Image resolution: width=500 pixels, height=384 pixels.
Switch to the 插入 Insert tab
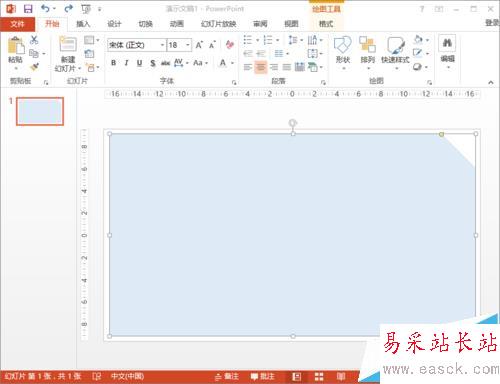tap(83, 24)
